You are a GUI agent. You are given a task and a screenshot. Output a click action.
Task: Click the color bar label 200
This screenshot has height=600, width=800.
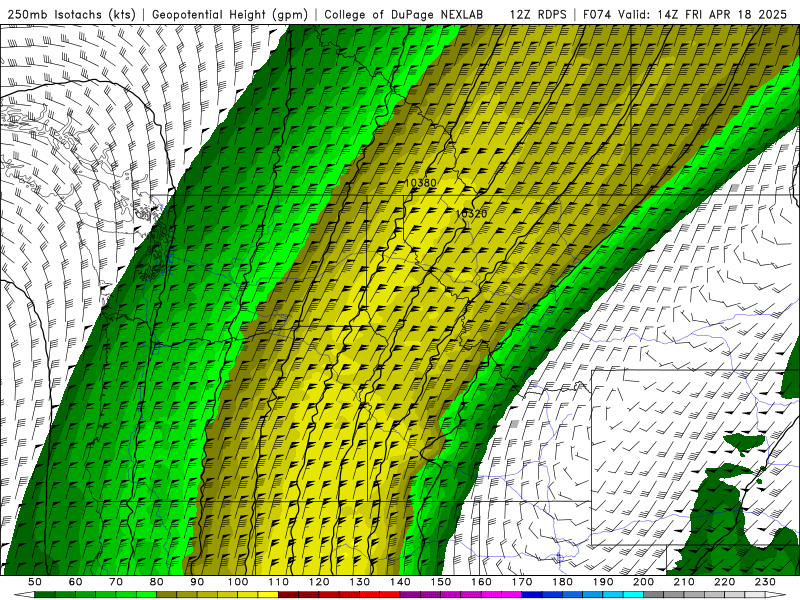643,582
